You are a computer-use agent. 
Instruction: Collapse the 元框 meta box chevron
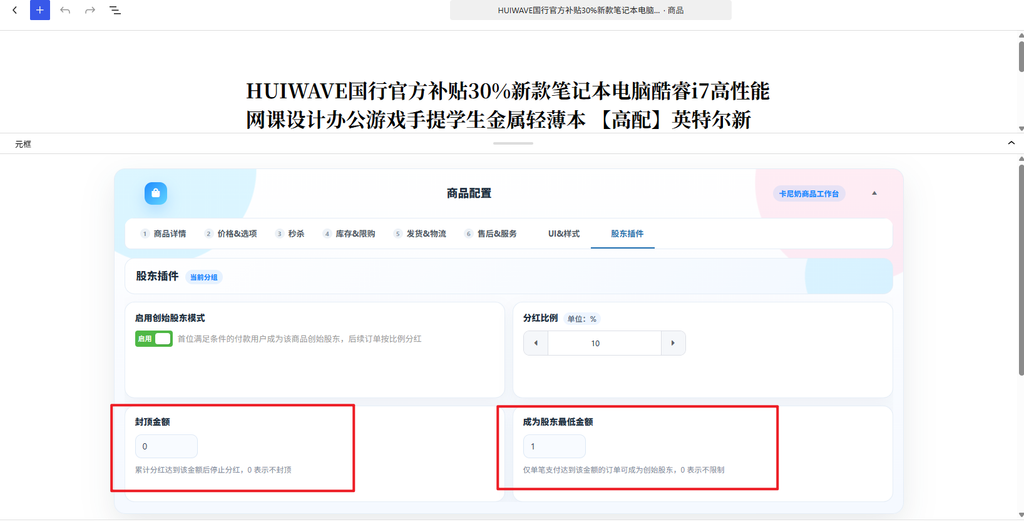(x=1011, y=143)
